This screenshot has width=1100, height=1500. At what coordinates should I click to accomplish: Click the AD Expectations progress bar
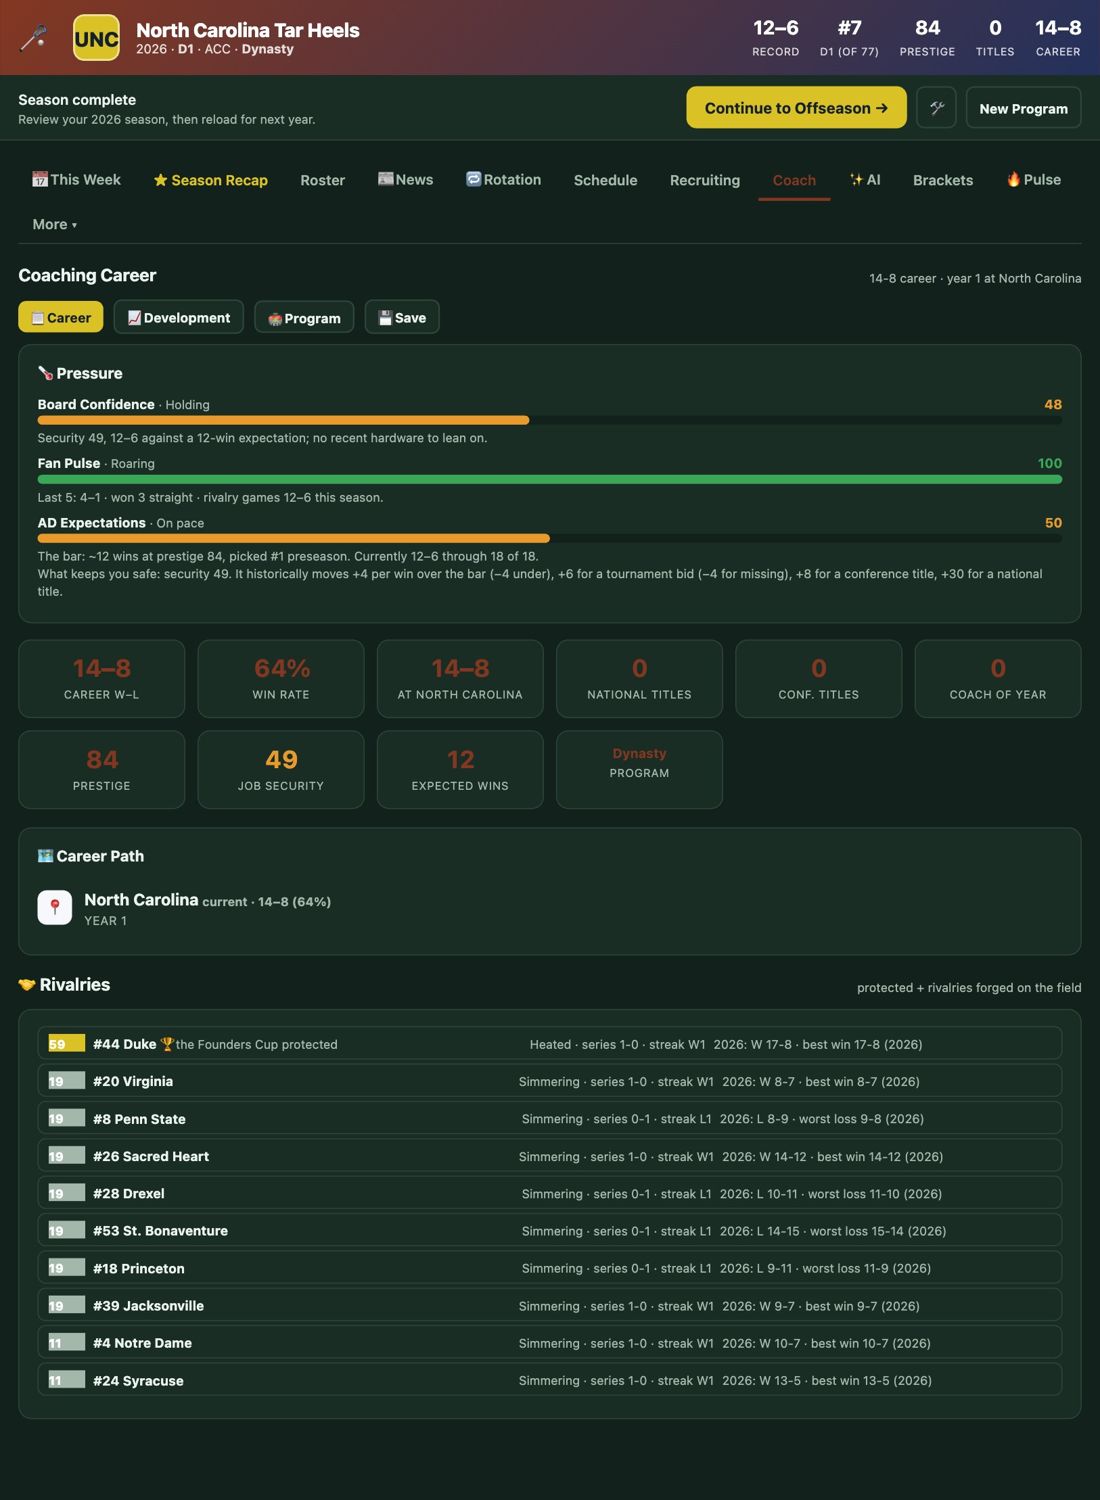click(x=550, y=538)
